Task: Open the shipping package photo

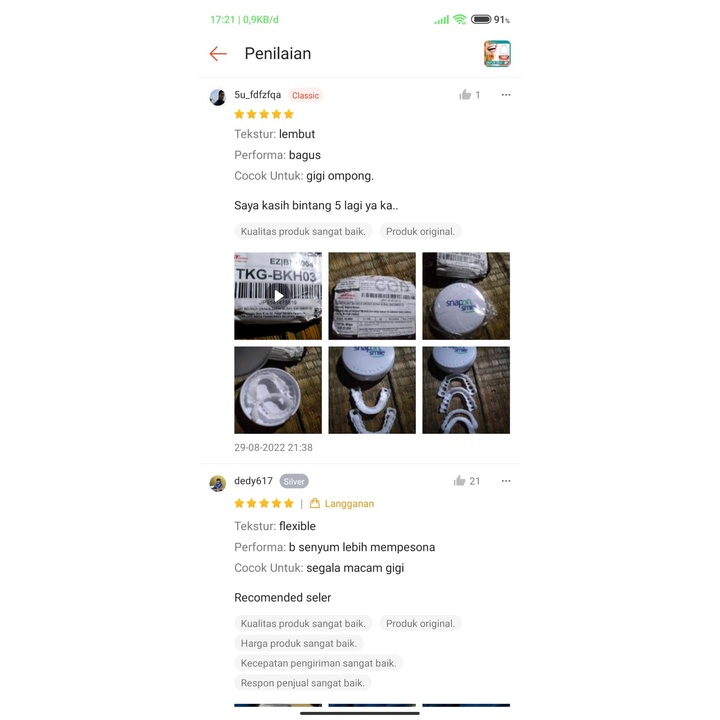Action: pos(372,296)
